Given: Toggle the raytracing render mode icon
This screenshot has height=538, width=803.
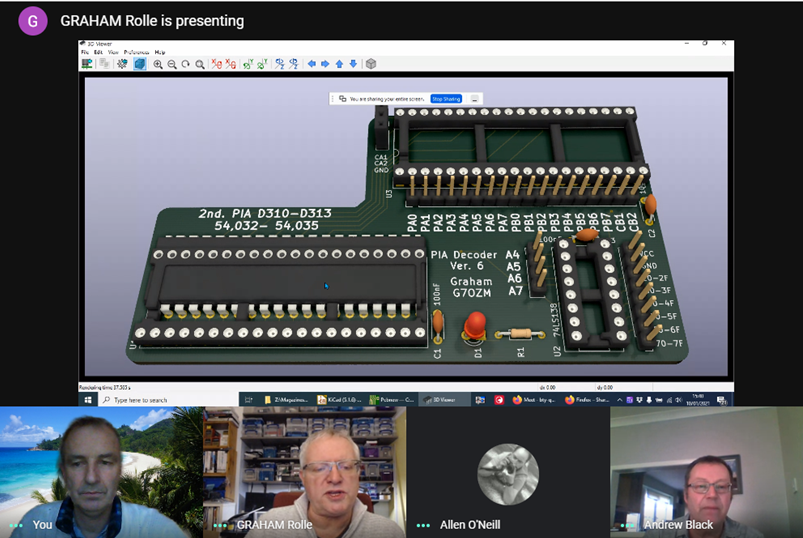Looking at the screenshot, I should click(140, 64).
